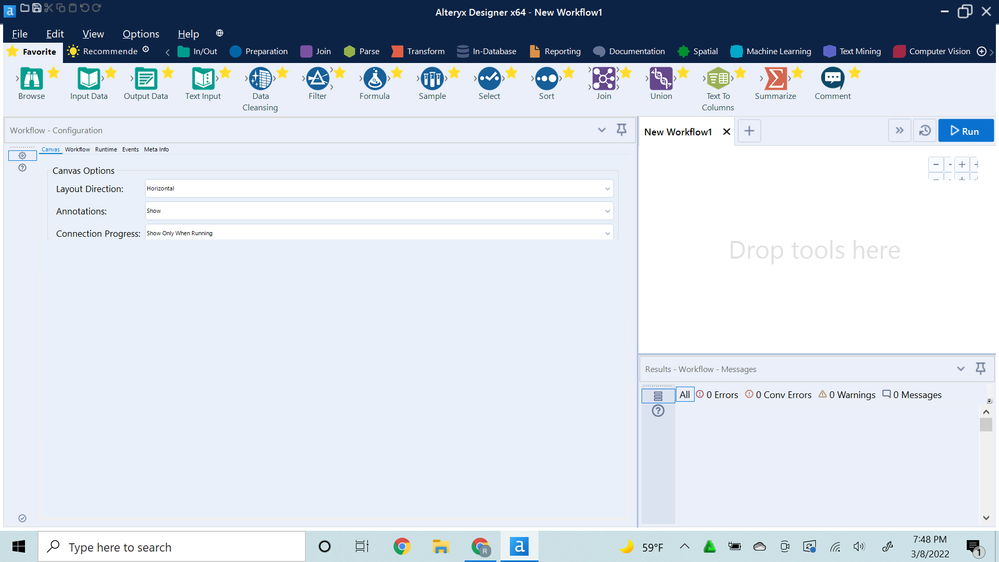The height and width of the screenshot is (562, 999).
Task: Open File Explorer from the taskbar
Action: [x=440, y=547]
